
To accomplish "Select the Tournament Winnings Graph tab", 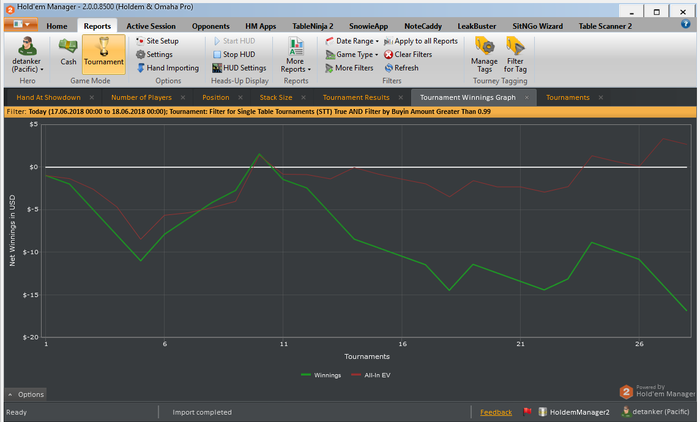I will (x=467, y=97).
